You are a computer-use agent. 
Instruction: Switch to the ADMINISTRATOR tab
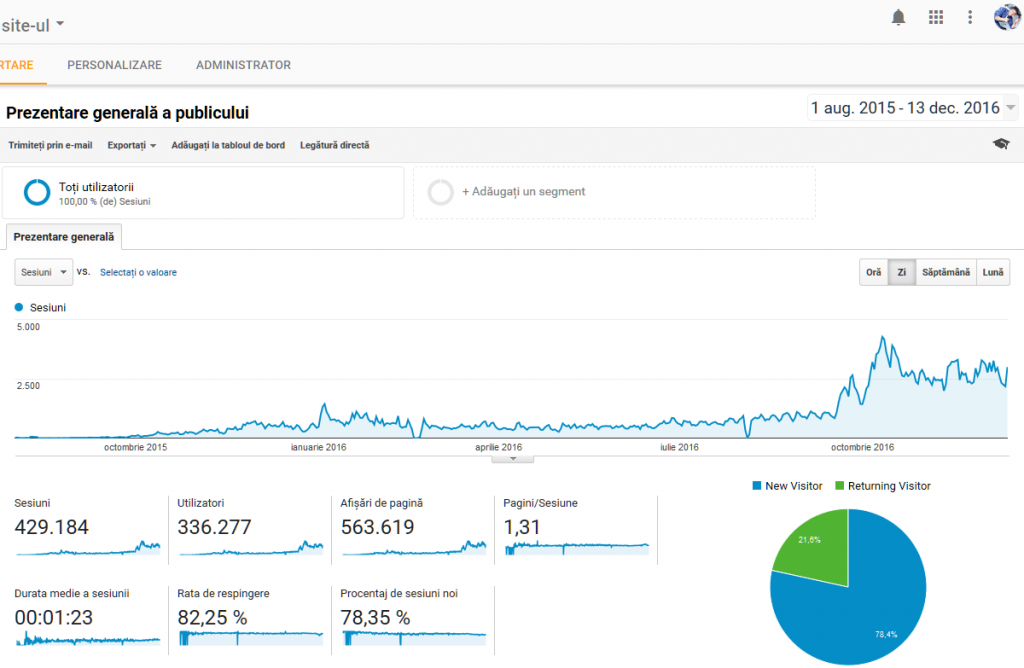coord(242,65)
